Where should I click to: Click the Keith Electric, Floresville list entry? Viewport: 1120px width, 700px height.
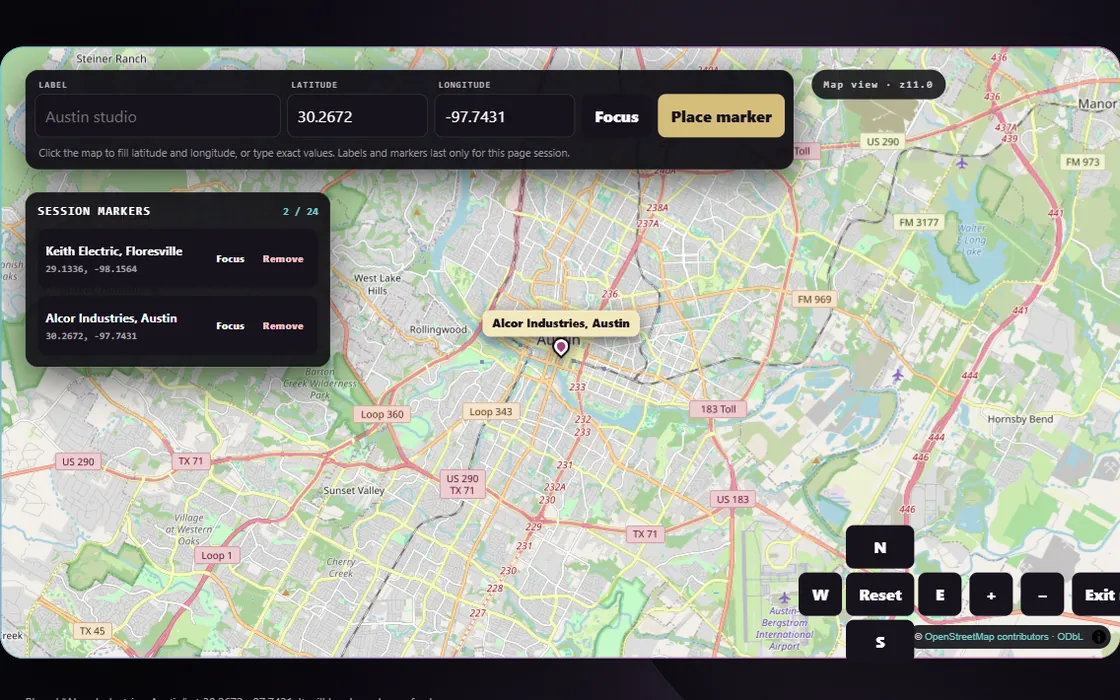point(177,259)
